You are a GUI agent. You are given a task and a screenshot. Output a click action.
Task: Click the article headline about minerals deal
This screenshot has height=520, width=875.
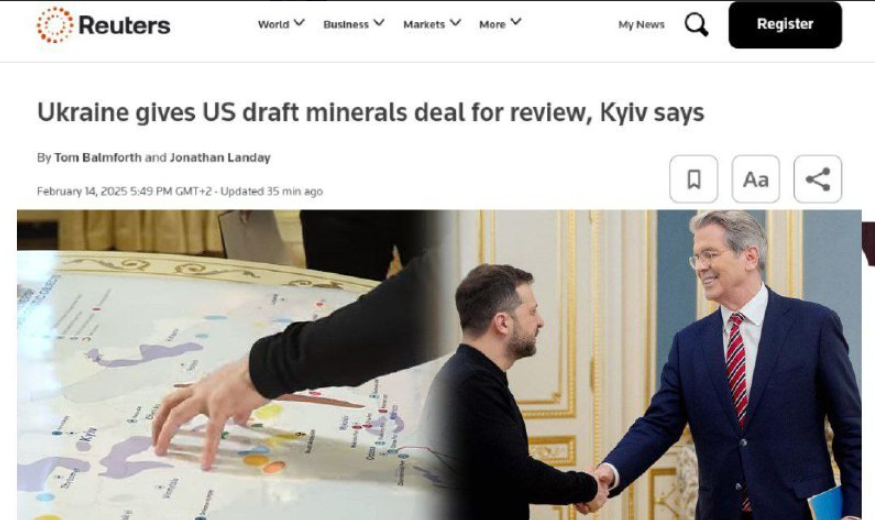click(371, 112)
